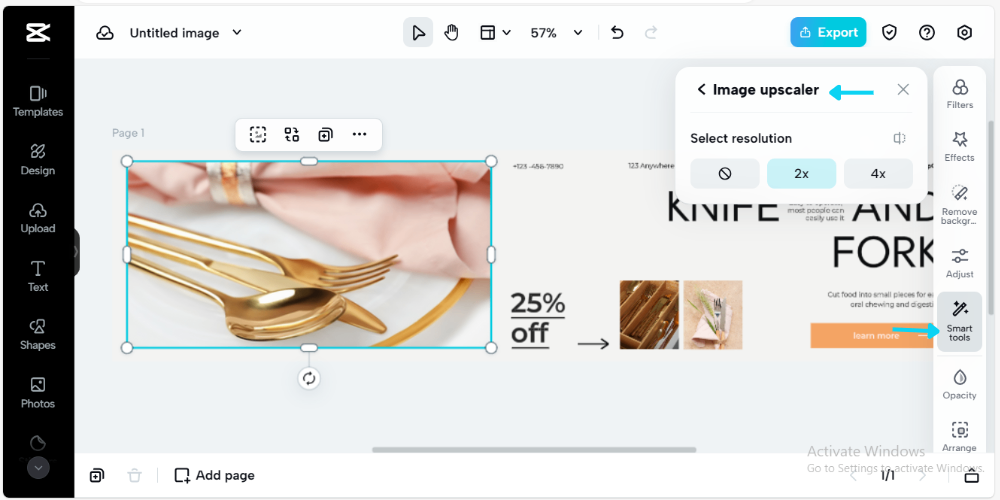Select the gold cutlery image on canvas
This screenshot has width=1000, height=500.
tap(309, 254)
